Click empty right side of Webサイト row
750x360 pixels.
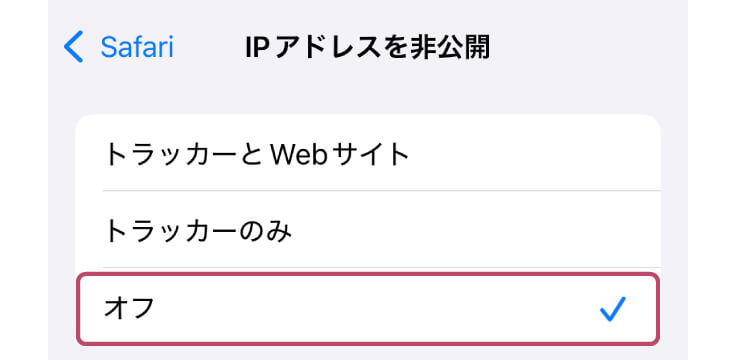[536, 153]
